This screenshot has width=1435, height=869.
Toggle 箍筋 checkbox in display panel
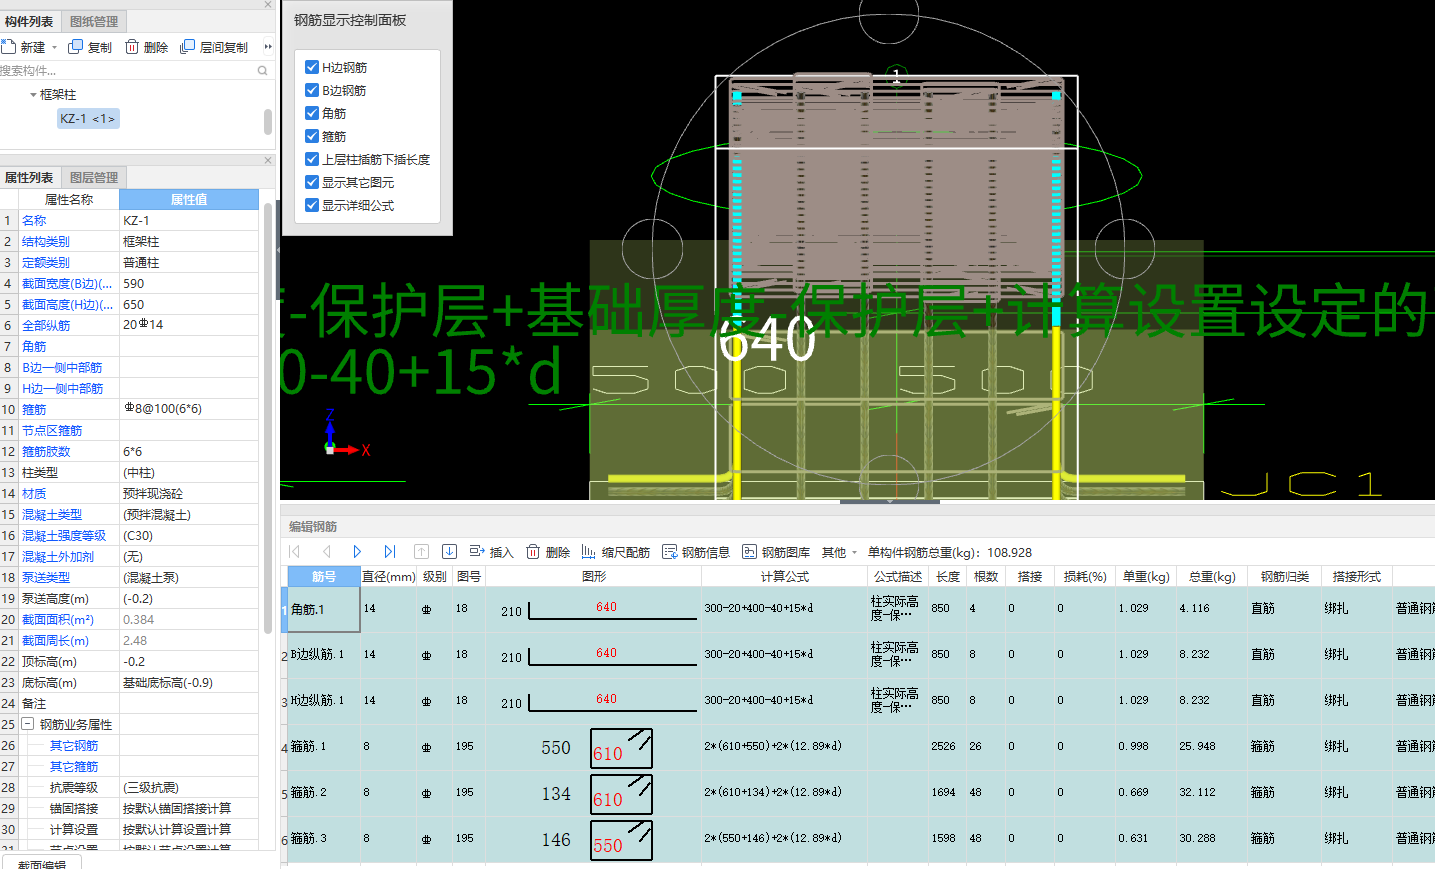tap(312, 136)
